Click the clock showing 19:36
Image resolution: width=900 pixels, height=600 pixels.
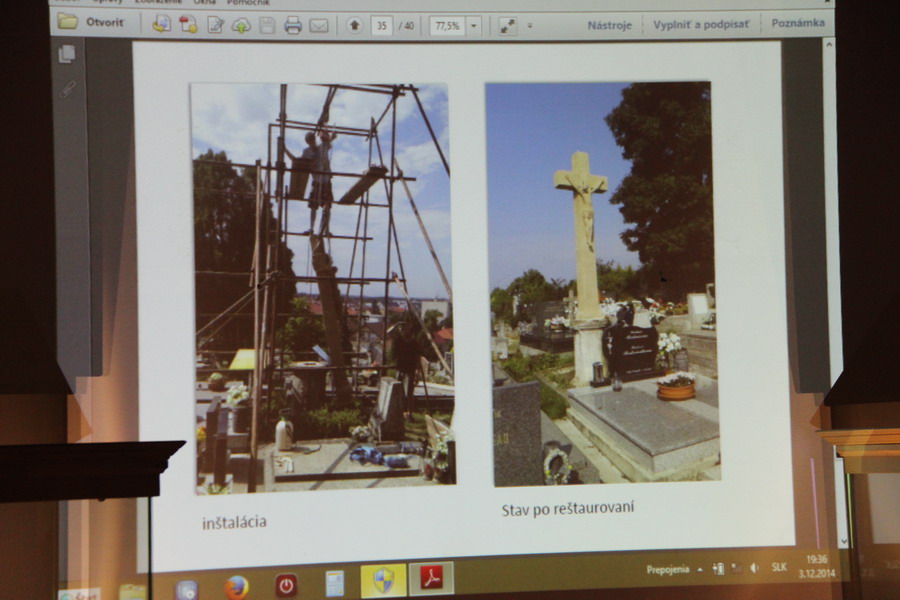[x=817, y=559]
